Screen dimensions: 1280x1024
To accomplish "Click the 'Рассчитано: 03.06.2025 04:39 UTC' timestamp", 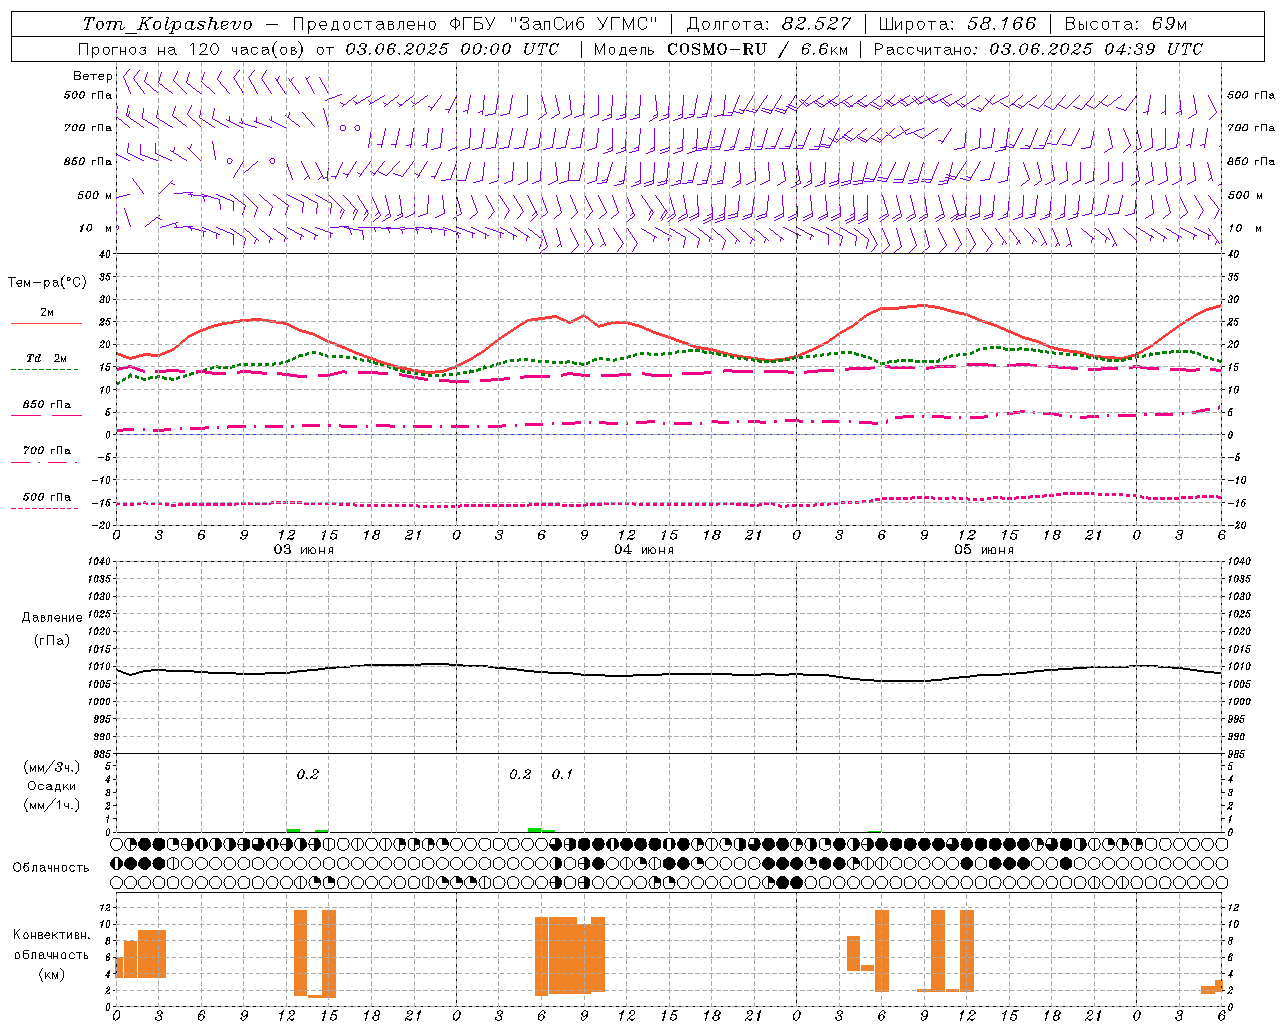I will coord(1038,49).
